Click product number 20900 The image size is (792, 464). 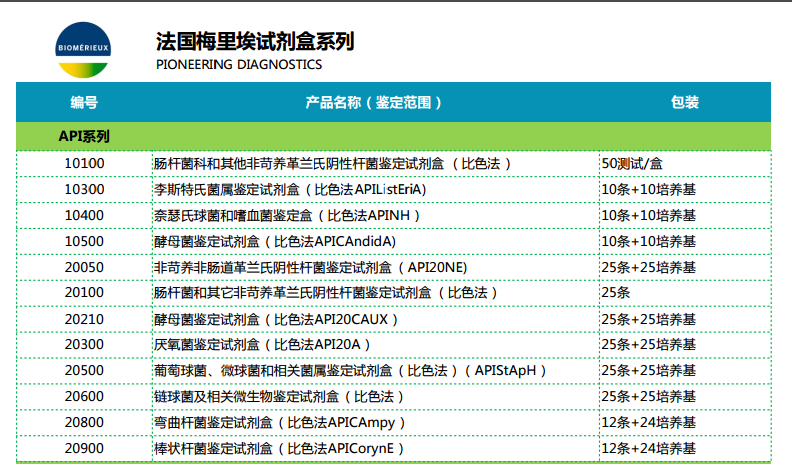[x=84, y=448]
